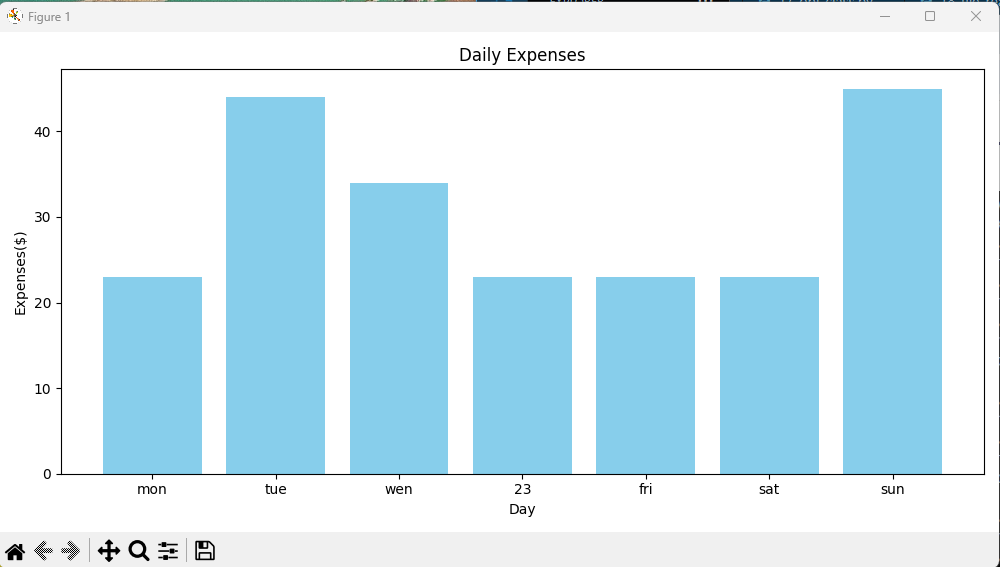
Task: Click the mon bar in chart
Action: tap(152, 376)
